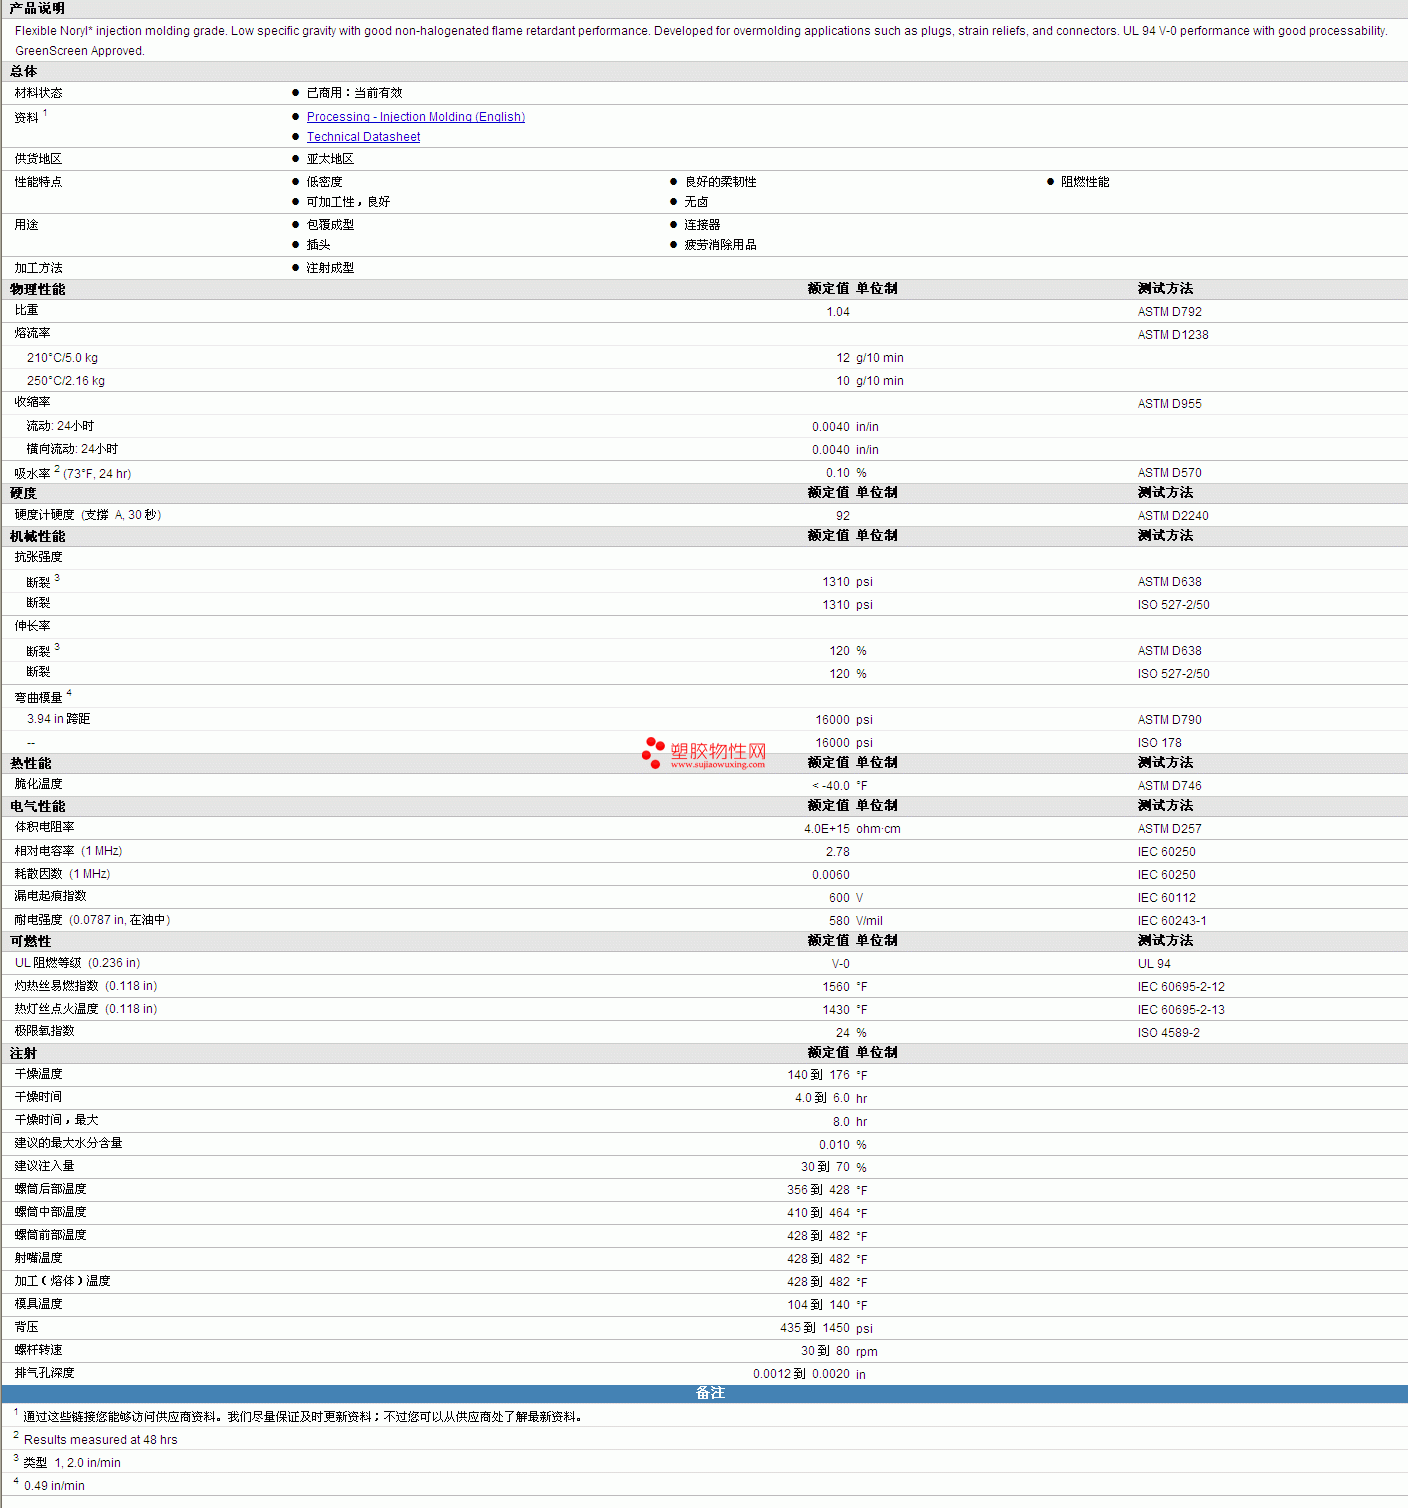
Task: Click the 阻燃性能 feature bullet
Action: click(1085, 182)
